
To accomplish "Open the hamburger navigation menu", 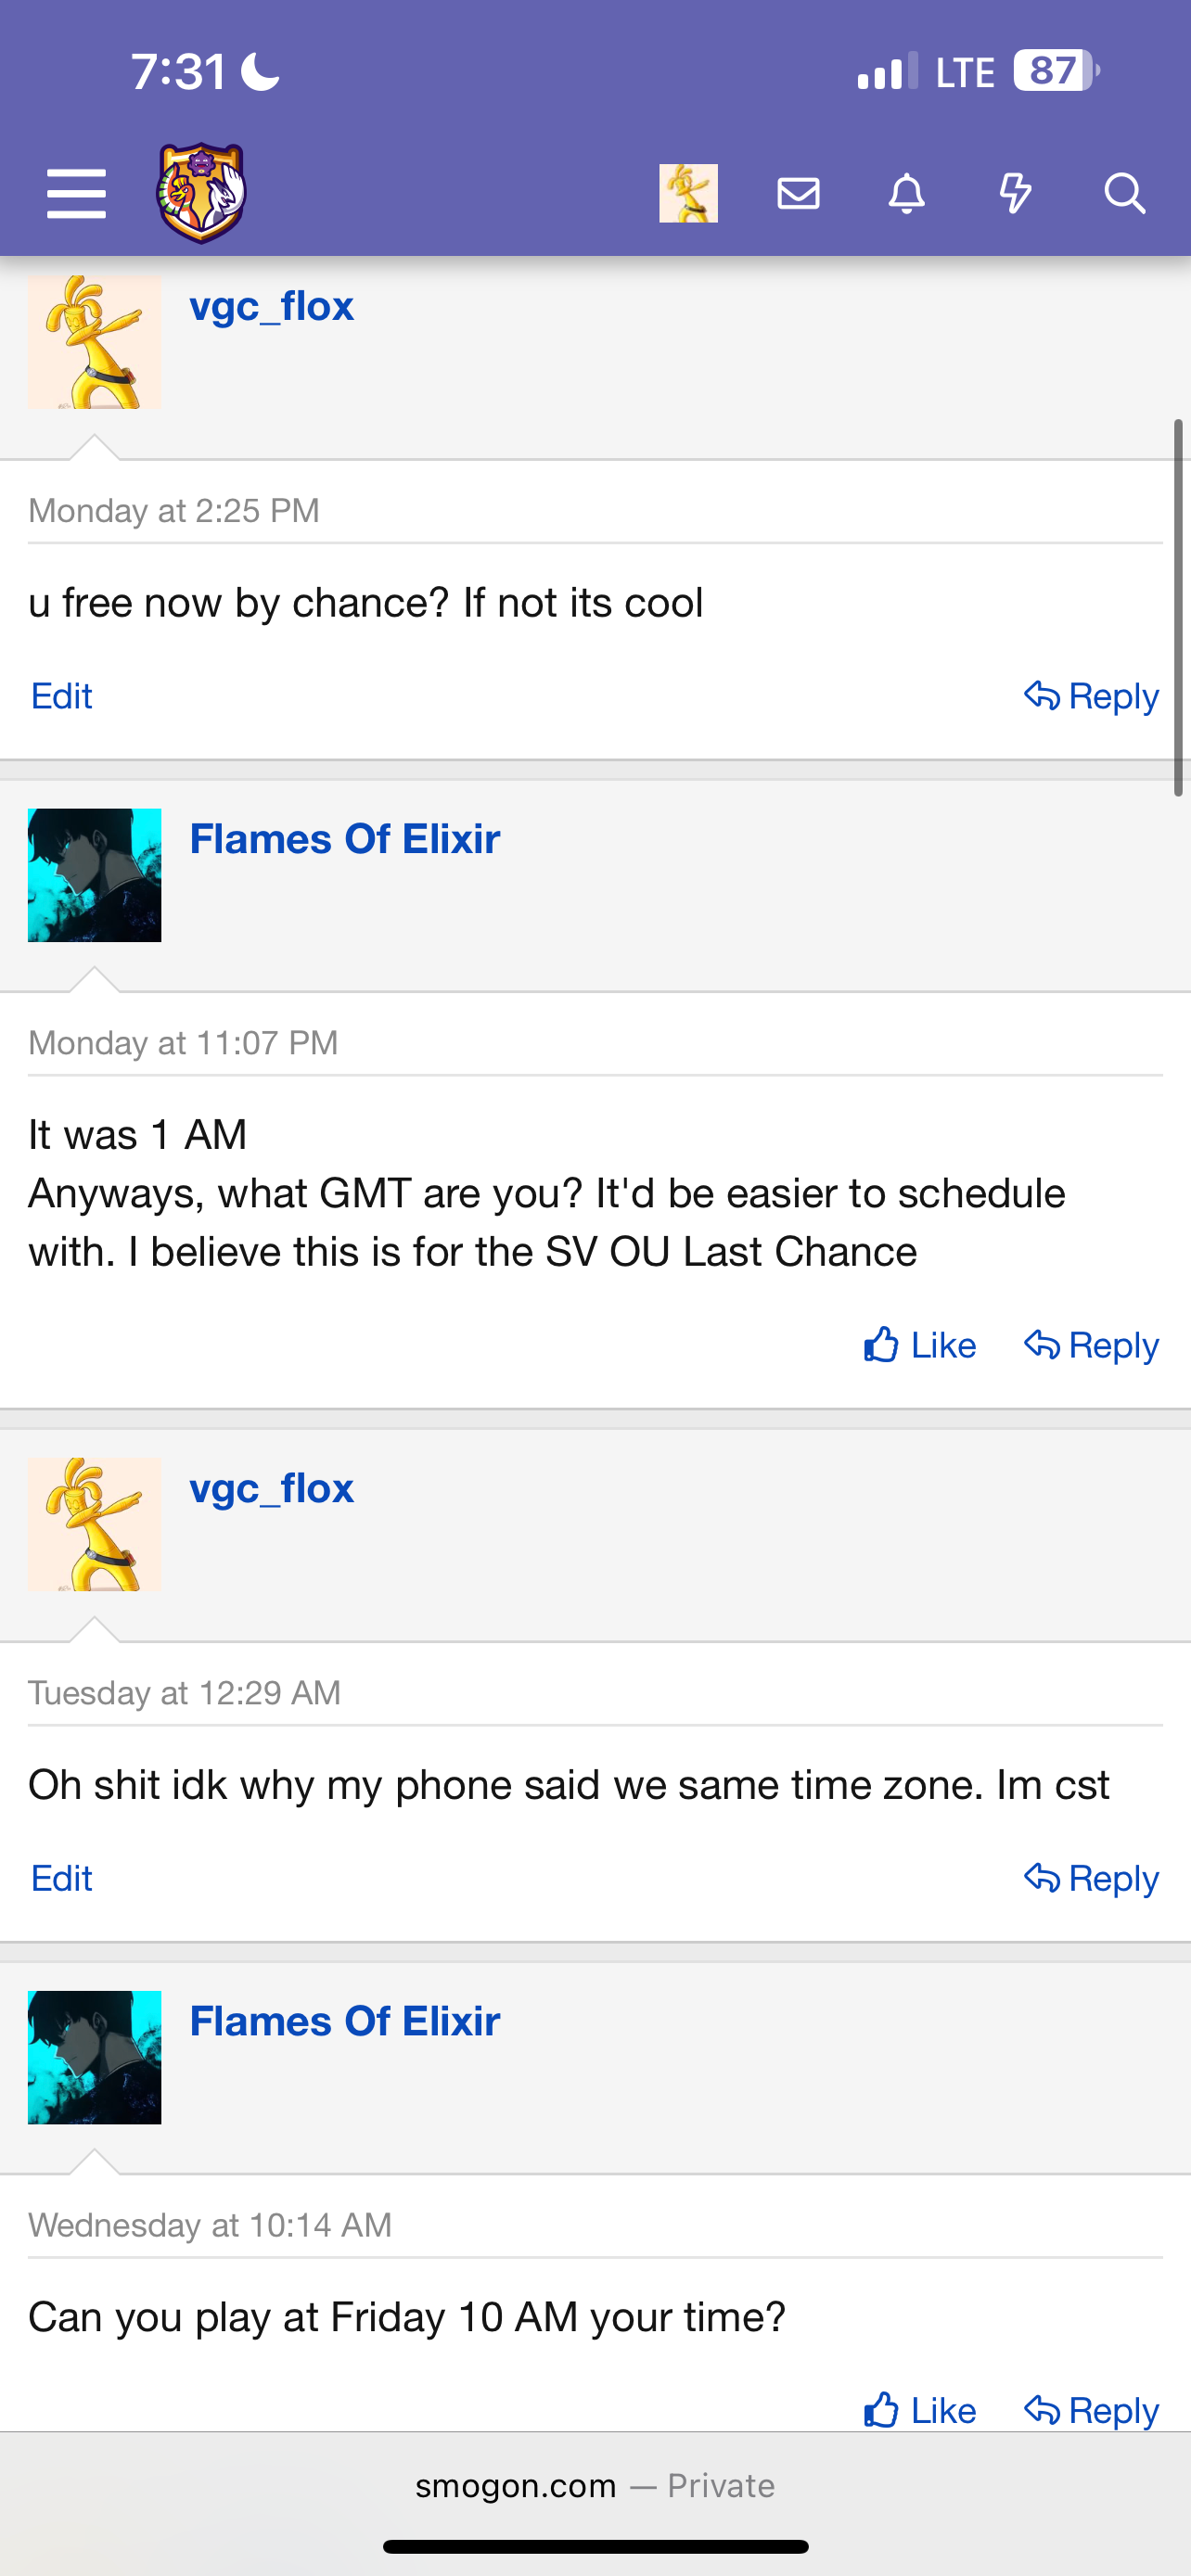I will click(76, 193).
